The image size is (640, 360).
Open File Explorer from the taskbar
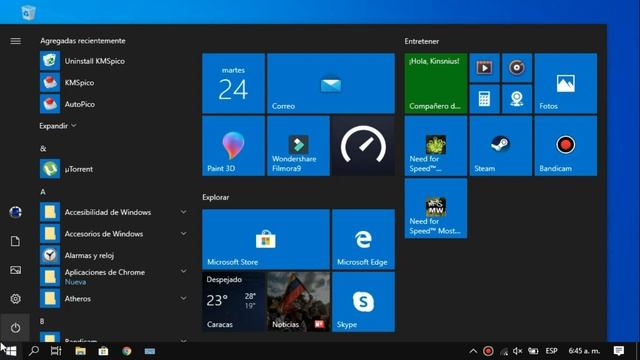pos(80,351)
